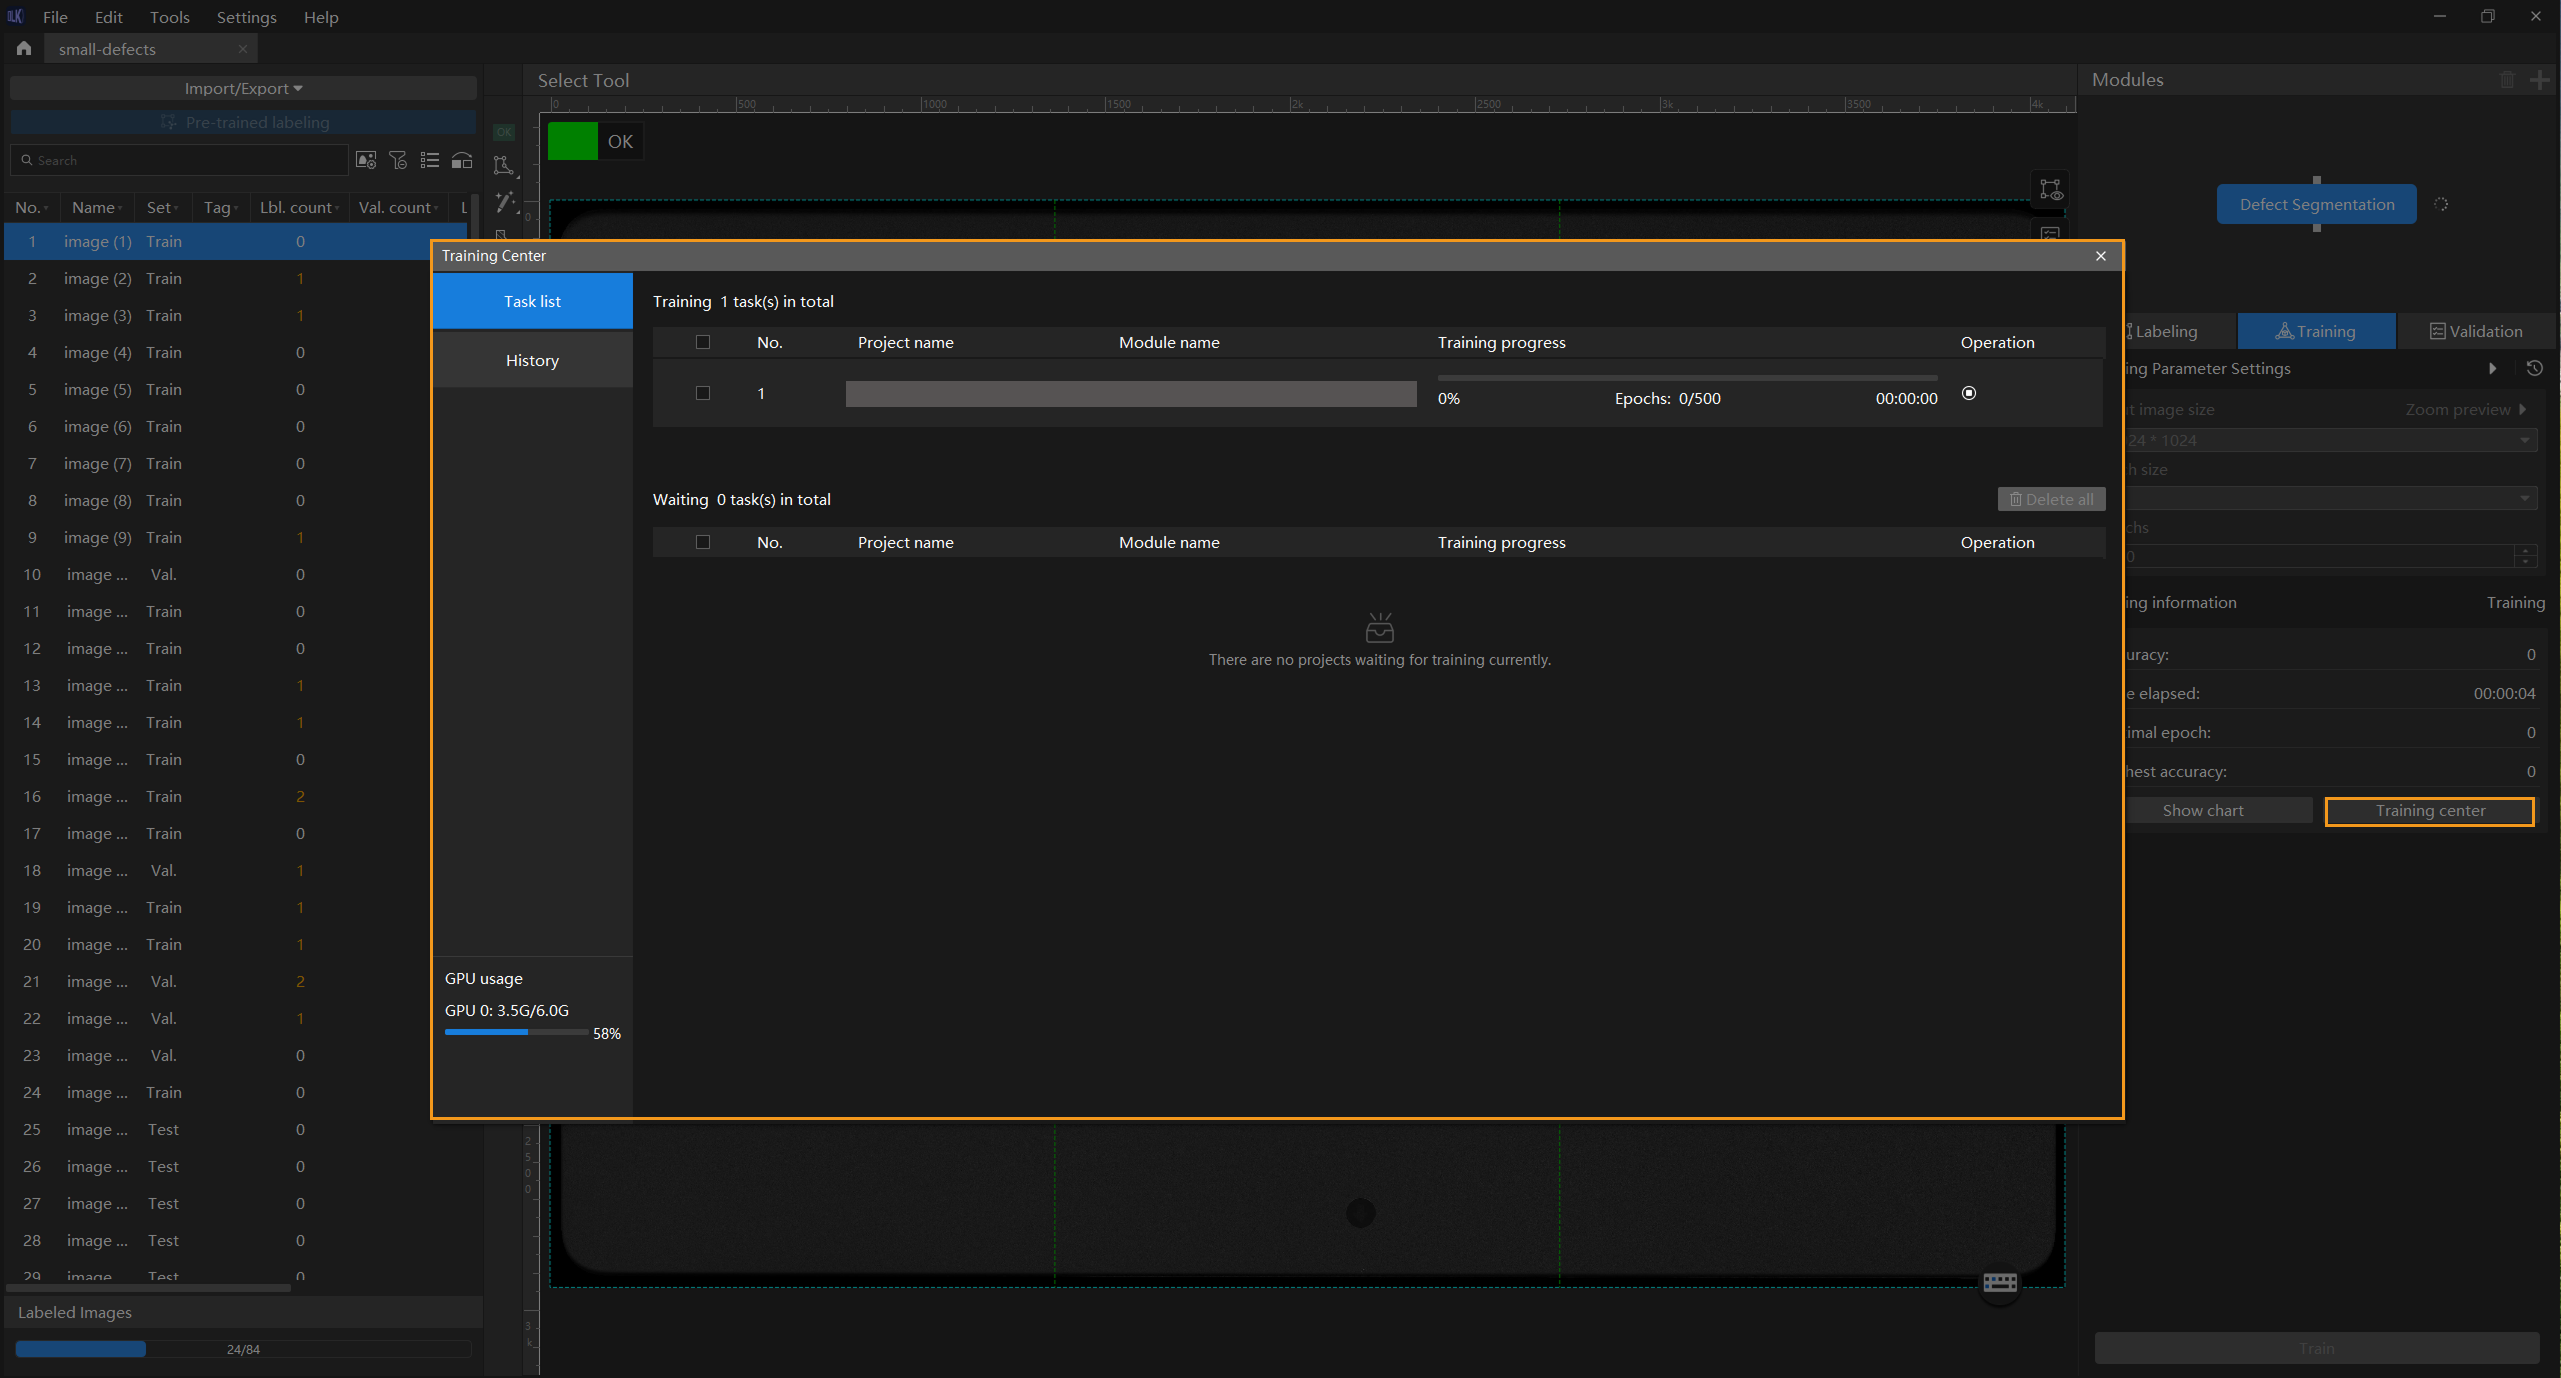Open image display settings icon beside Search
The image size is (2561, 1378).
click(x=366, y=160)
